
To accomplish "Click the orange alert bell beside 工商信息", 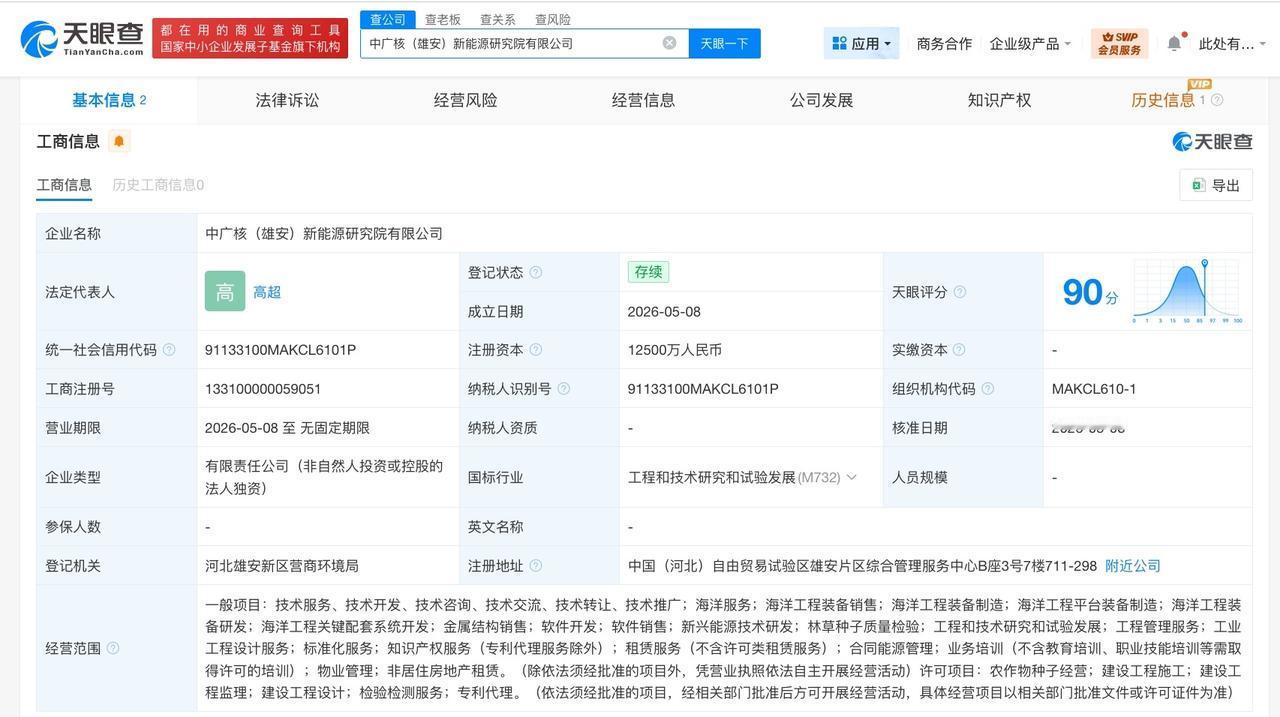I will (x=119, y=141).
